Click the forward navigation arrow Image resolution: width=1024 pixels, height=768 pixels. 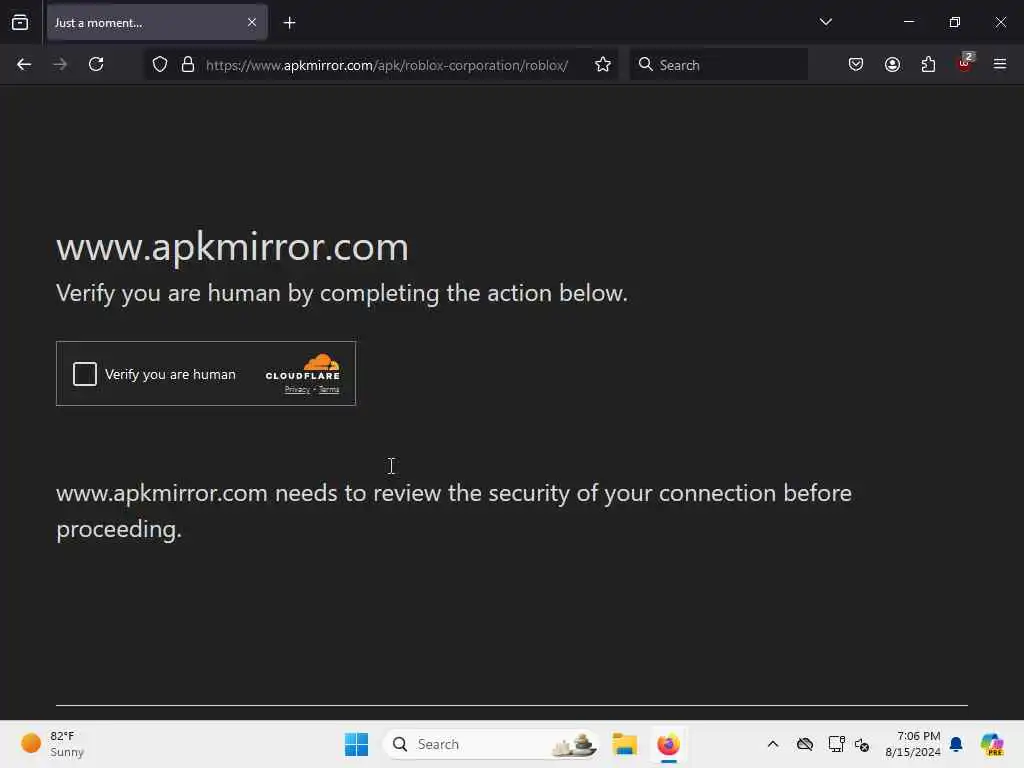(60, 64)
